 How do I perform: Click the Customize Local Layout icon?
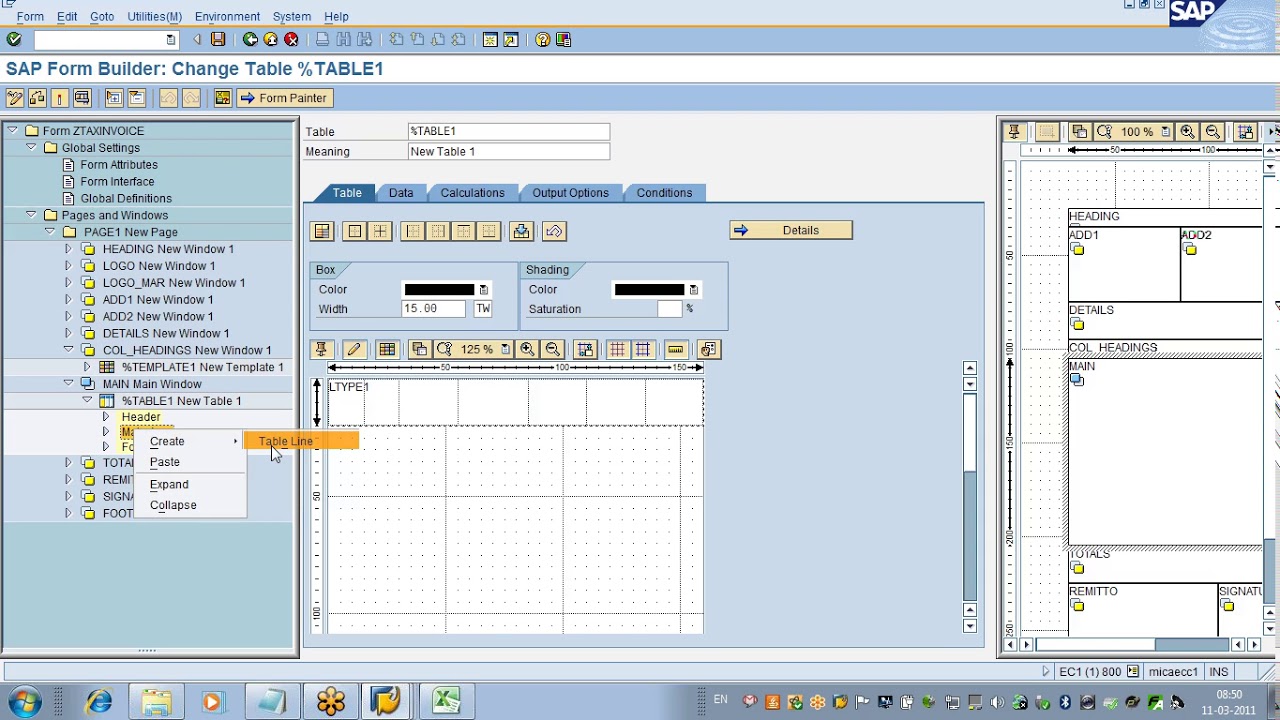point(563,39)
